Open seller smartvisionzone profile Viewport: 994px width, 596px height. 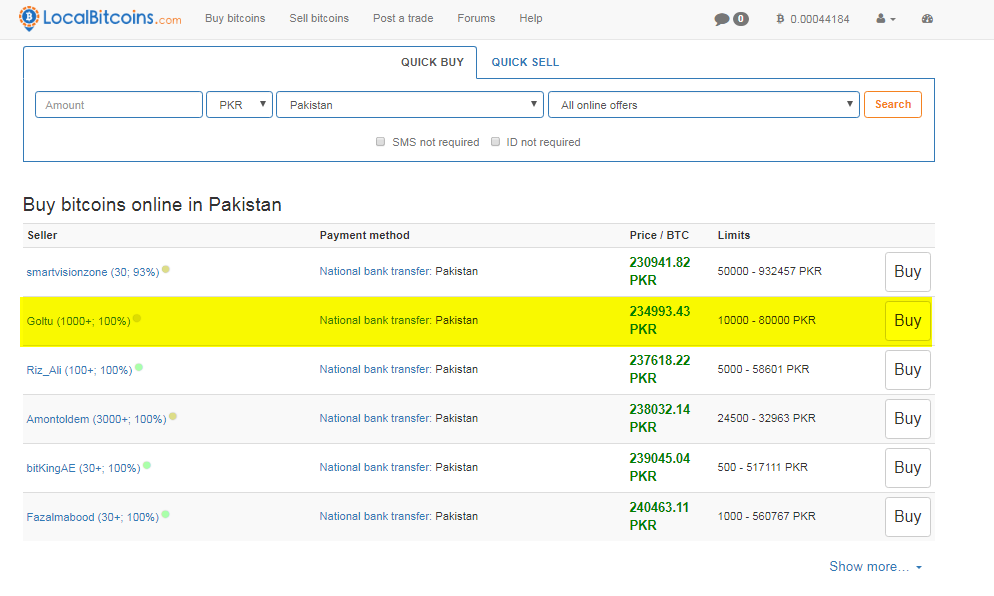tap(93, 272)
